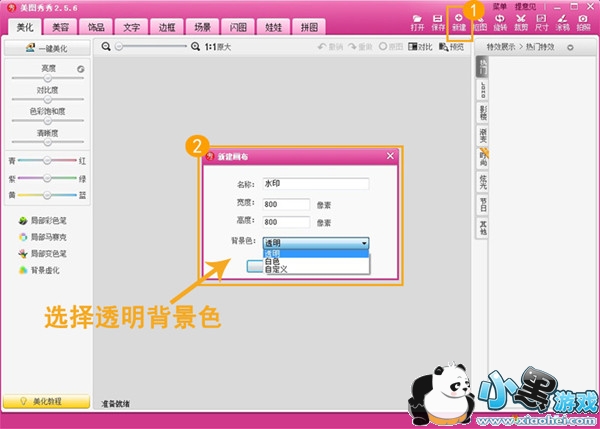Click the 名称 input field
Image resolution: width=600 pixels, height=429 pixels.
click(316, 184)
